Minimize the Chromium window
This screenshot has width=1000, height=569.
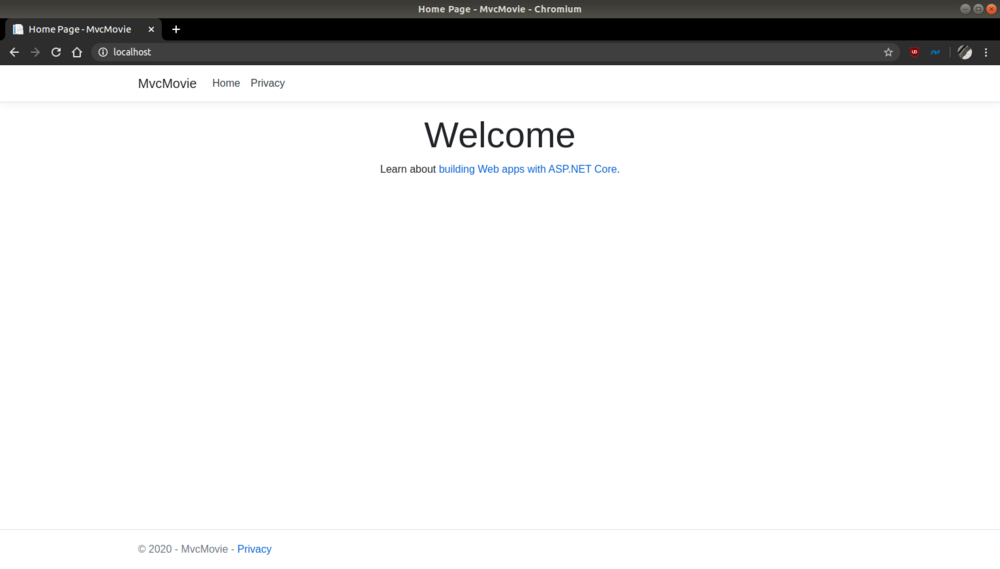(x=965, y=9)
